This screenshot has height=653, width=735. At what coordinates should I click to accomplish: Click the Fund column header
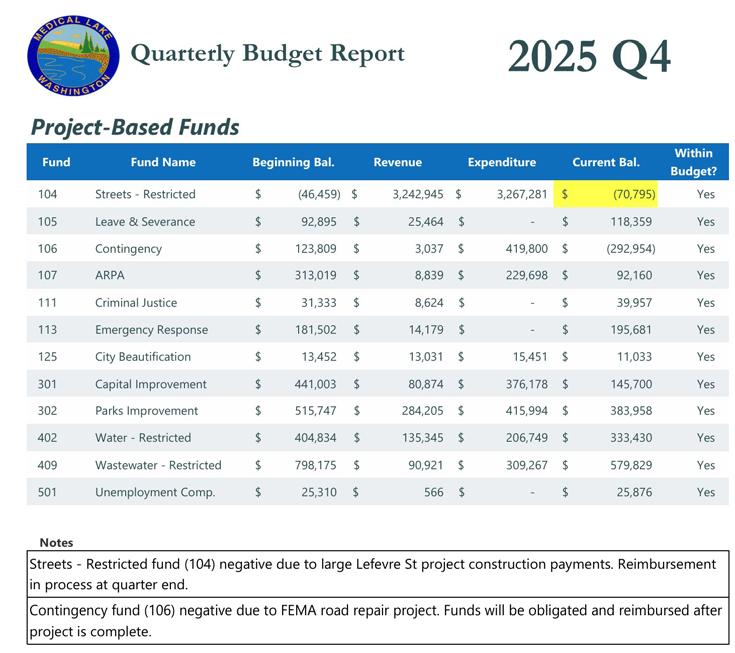coord(56,162)
